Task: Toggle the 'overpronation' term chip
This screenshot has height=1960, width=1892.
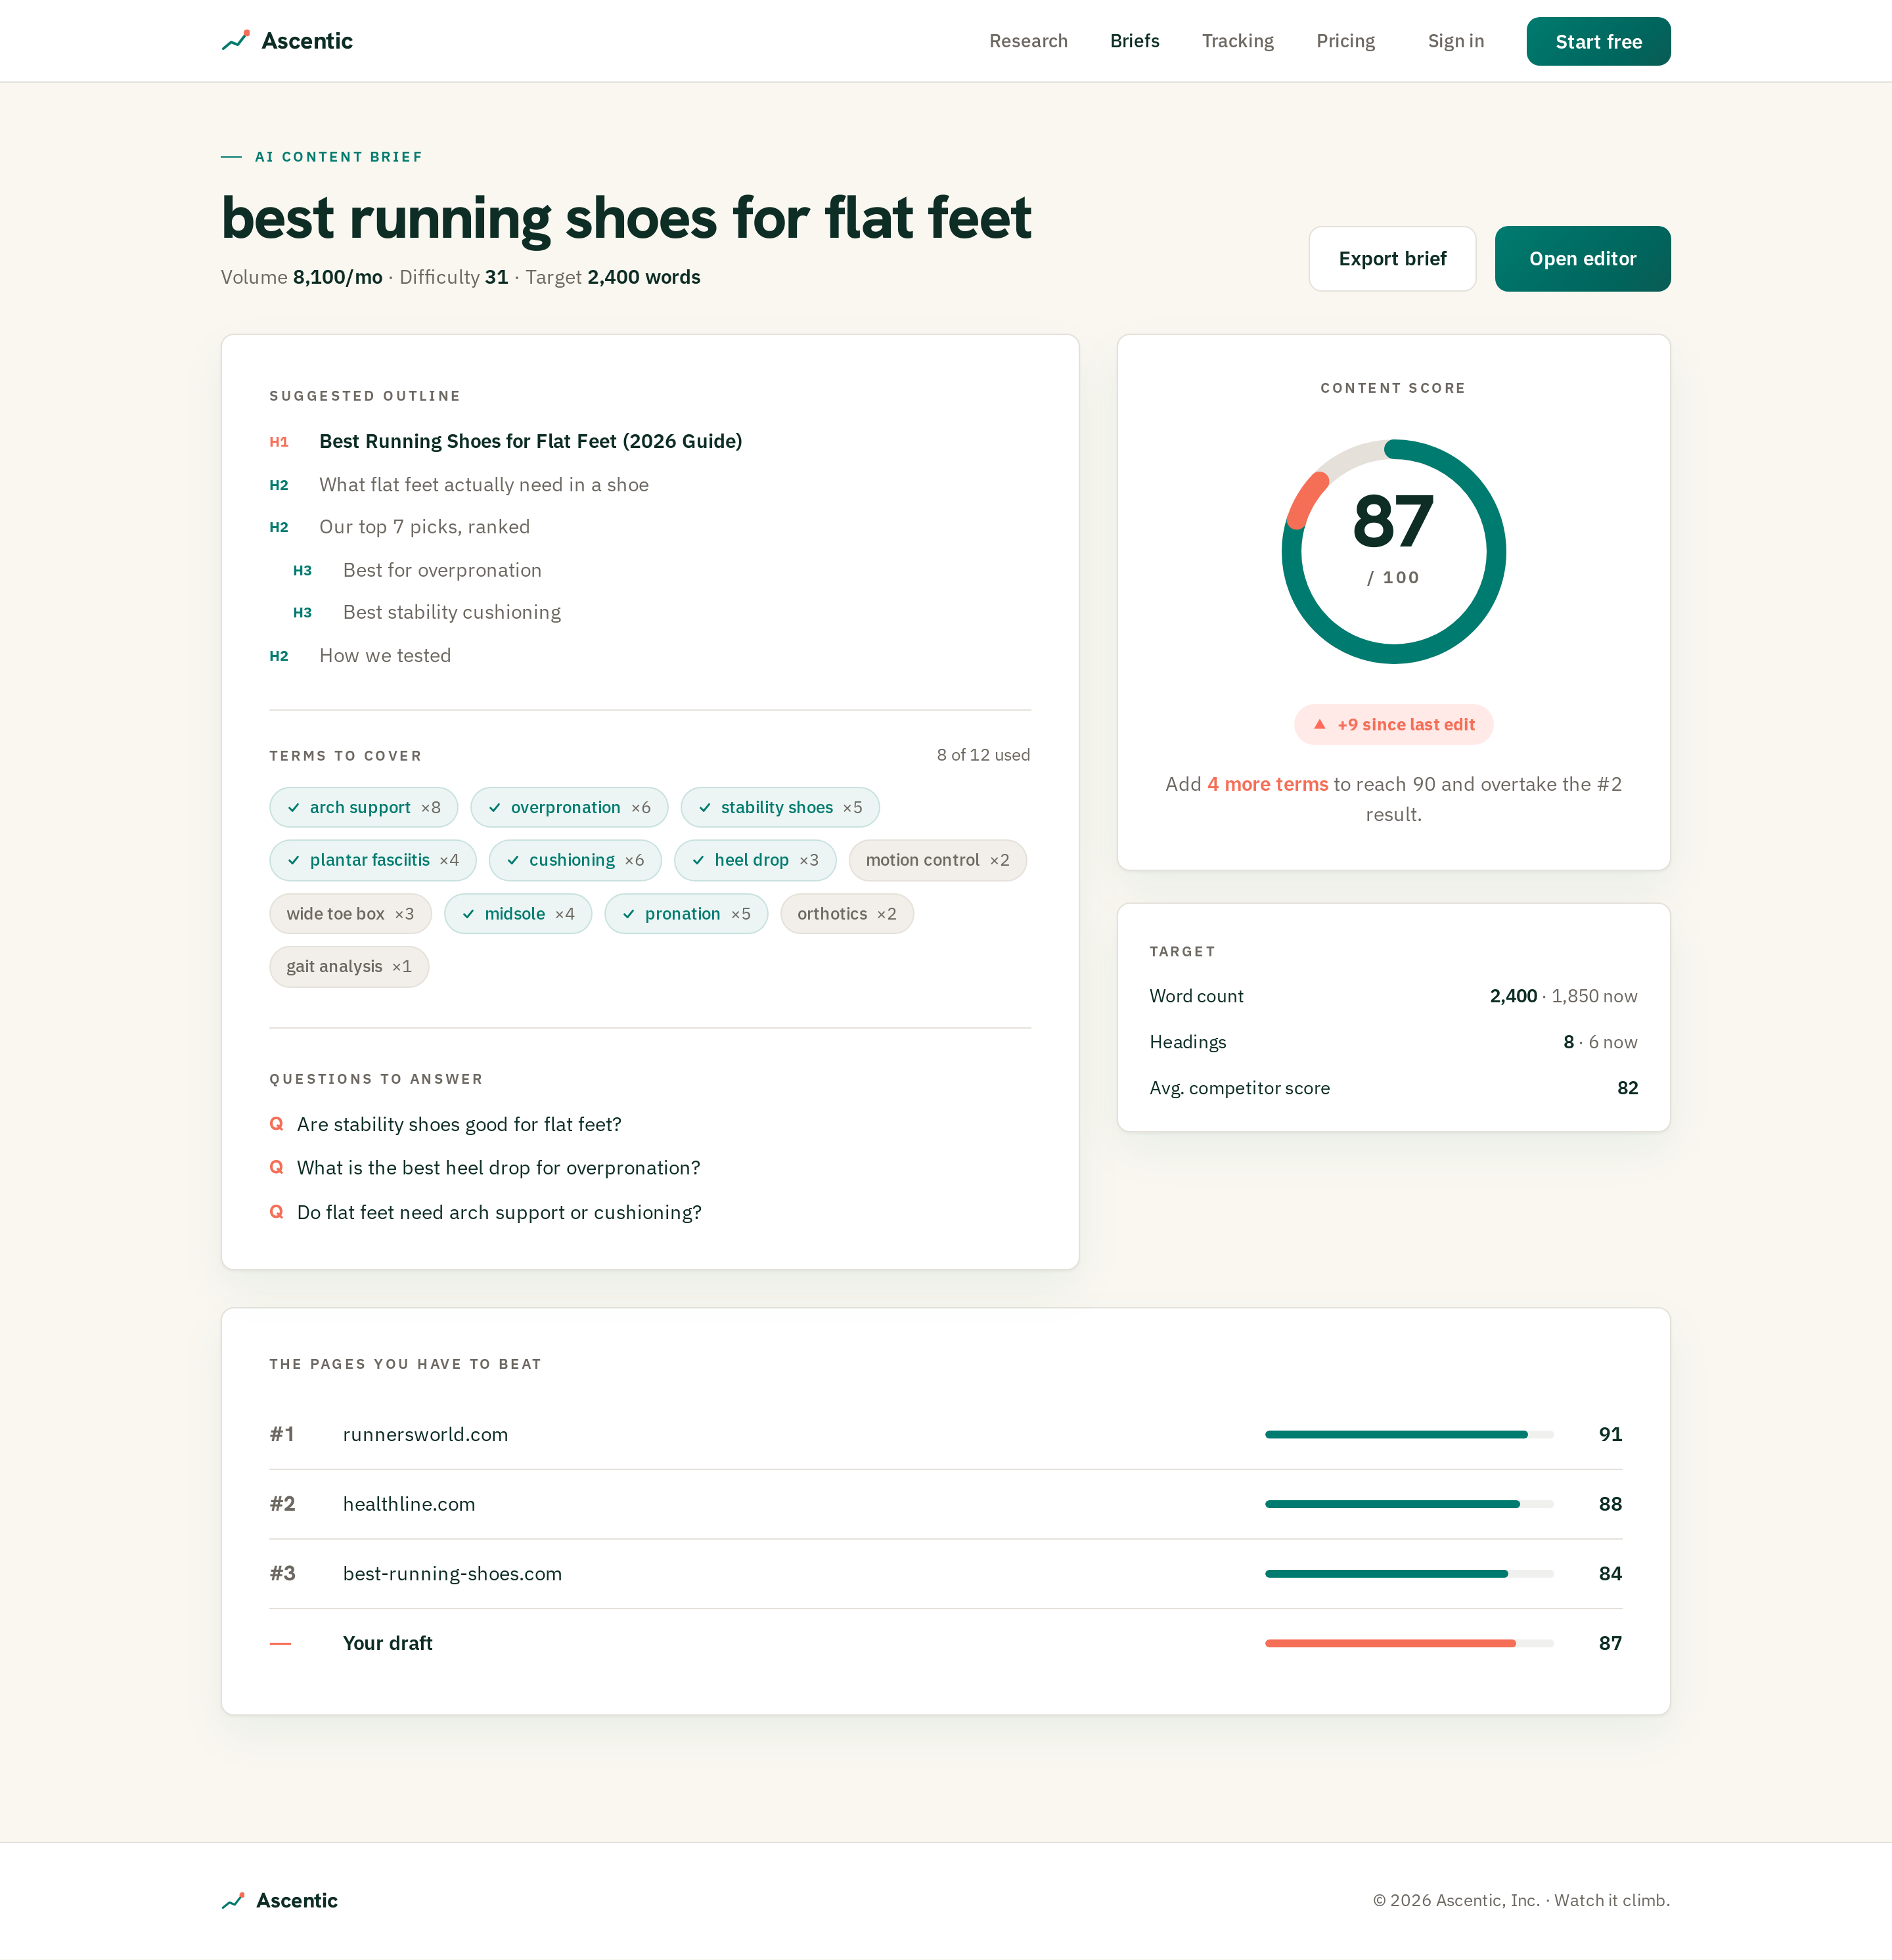Action: point(569,807)
